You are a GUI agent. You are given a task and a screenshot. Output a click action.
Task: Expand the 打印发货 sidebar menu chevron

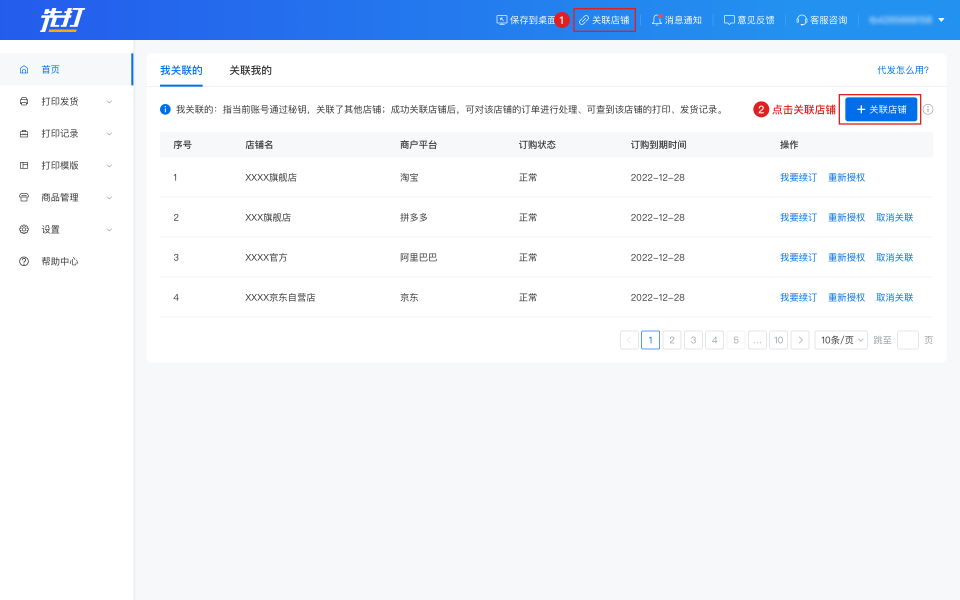(x=109, y=101)
